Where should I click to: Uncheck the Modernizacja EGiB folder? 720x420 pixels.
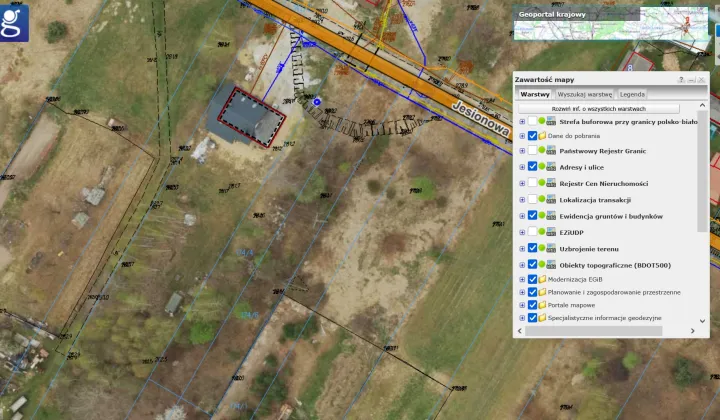pyautogui.click(x=532, y=279)
